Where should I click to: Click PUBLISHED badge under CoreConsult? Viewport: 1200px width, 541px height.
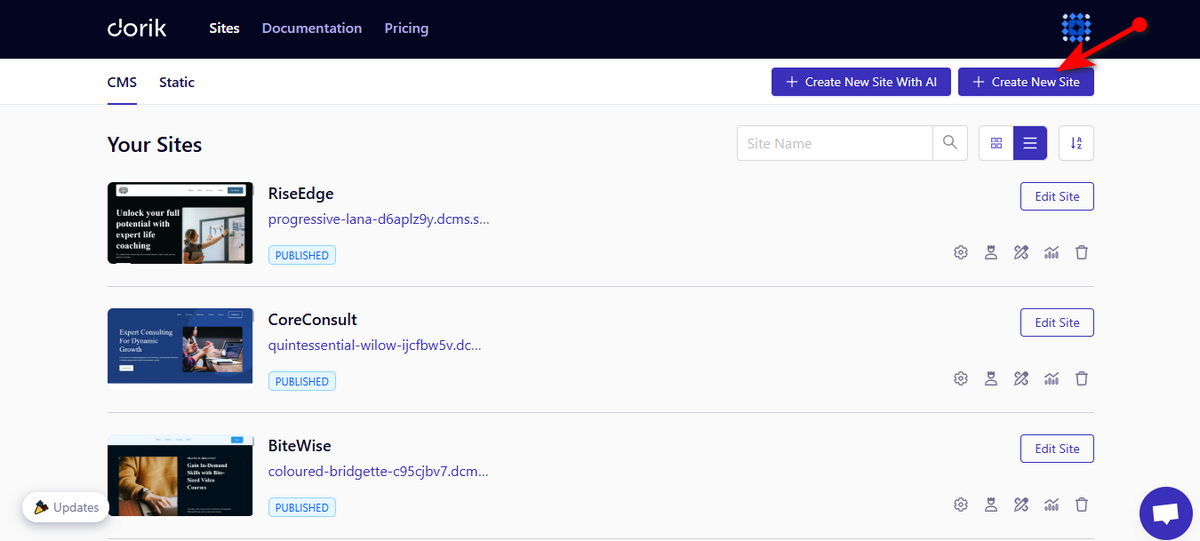coord(302,381)
